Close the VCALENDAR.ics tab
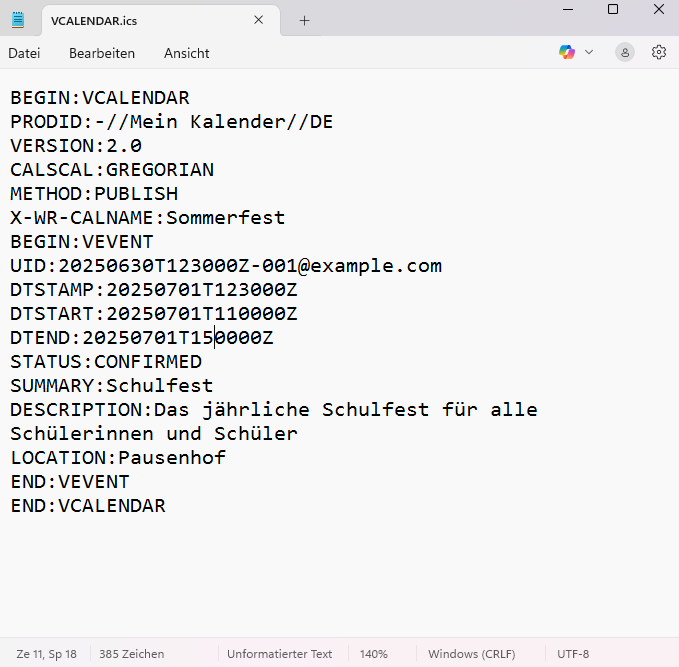The height and width of the screenshot is (667, 679). coord(259,20)
